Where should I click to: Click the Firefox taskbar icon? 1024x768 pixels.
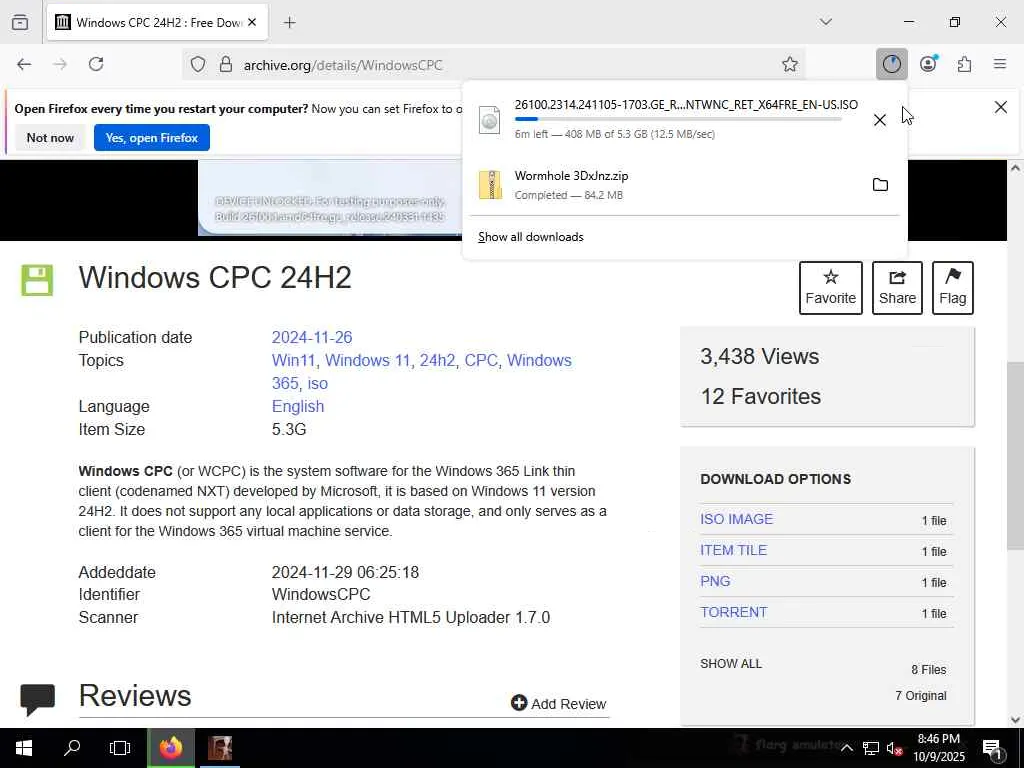(170, 748)
